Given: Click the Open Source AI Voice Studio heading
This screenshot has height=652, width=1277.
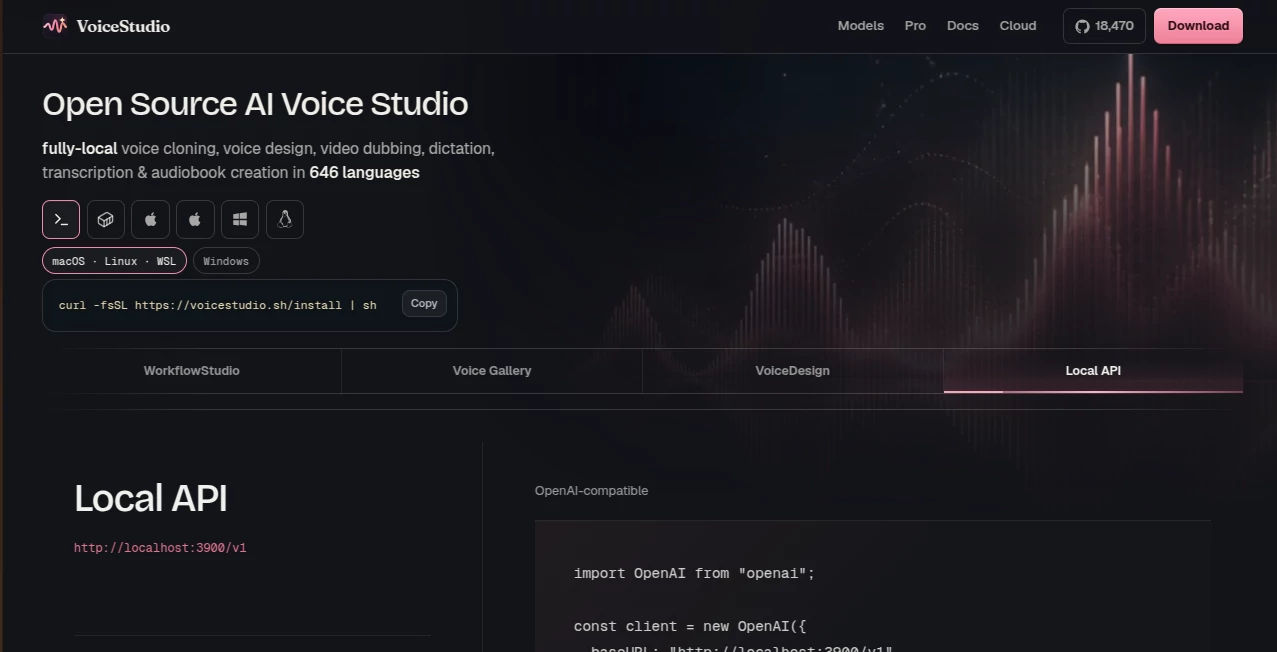Looking at the screenshot, I should pyautogui.click(x=255, y=104).
